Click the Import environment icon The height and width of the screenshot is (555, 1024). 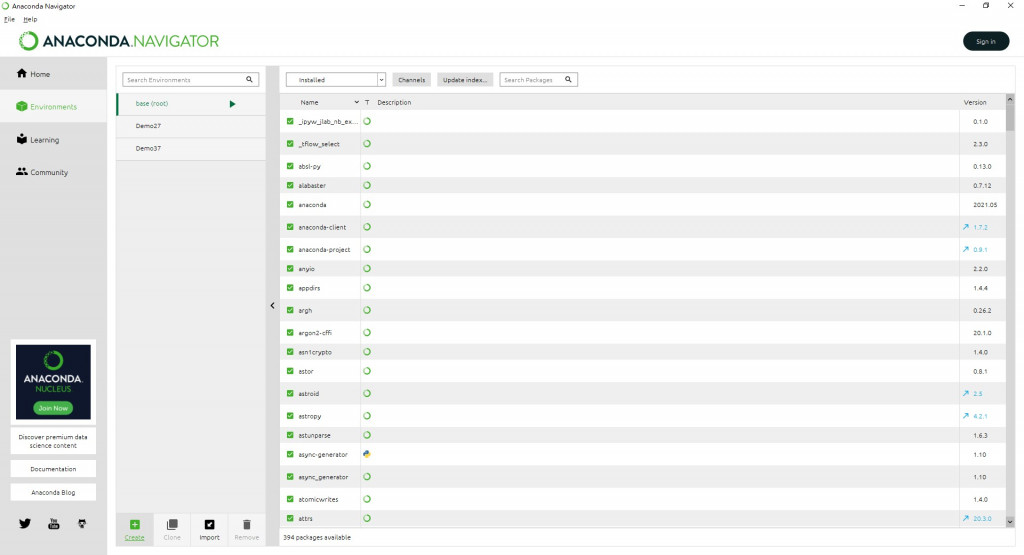coord(209,524)
